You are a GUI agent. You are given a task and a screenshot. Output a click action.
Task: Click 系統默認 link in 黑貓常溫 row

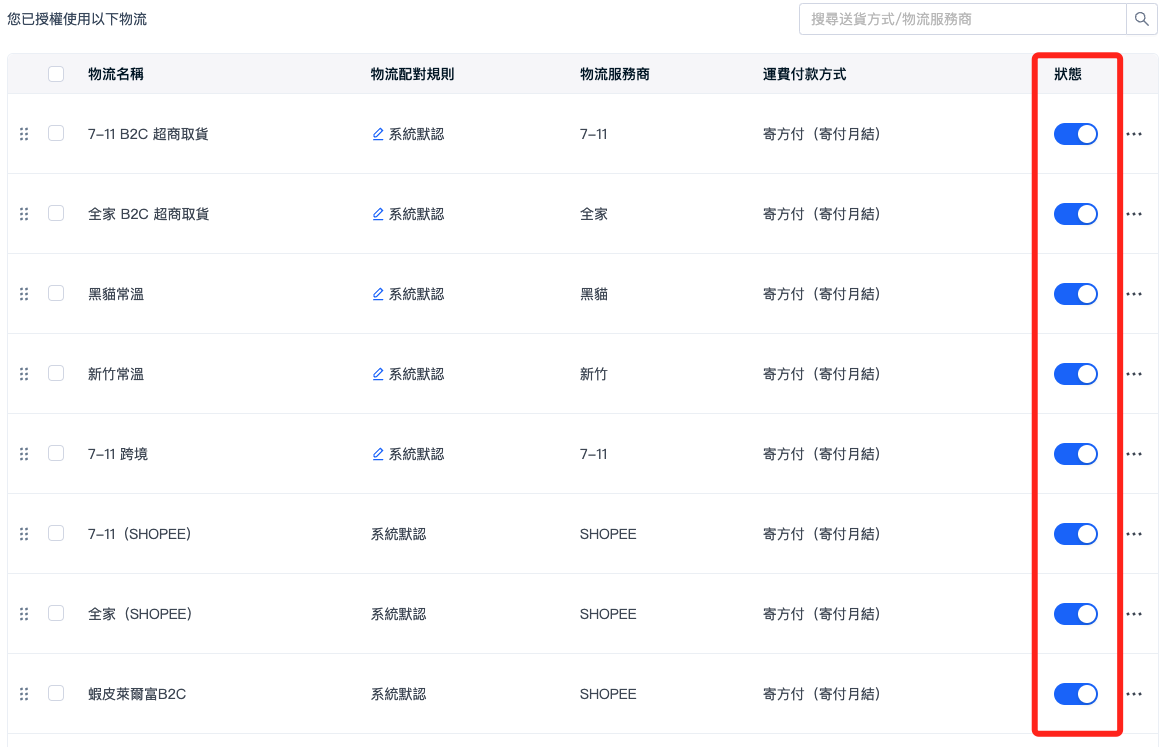point(417,294)
